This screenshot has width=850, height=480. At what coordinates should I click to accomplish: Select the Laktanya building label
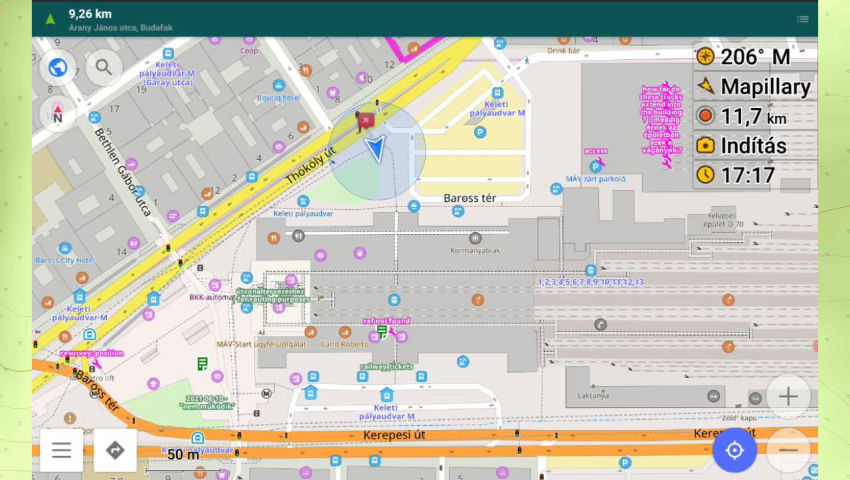click(593, 396)
